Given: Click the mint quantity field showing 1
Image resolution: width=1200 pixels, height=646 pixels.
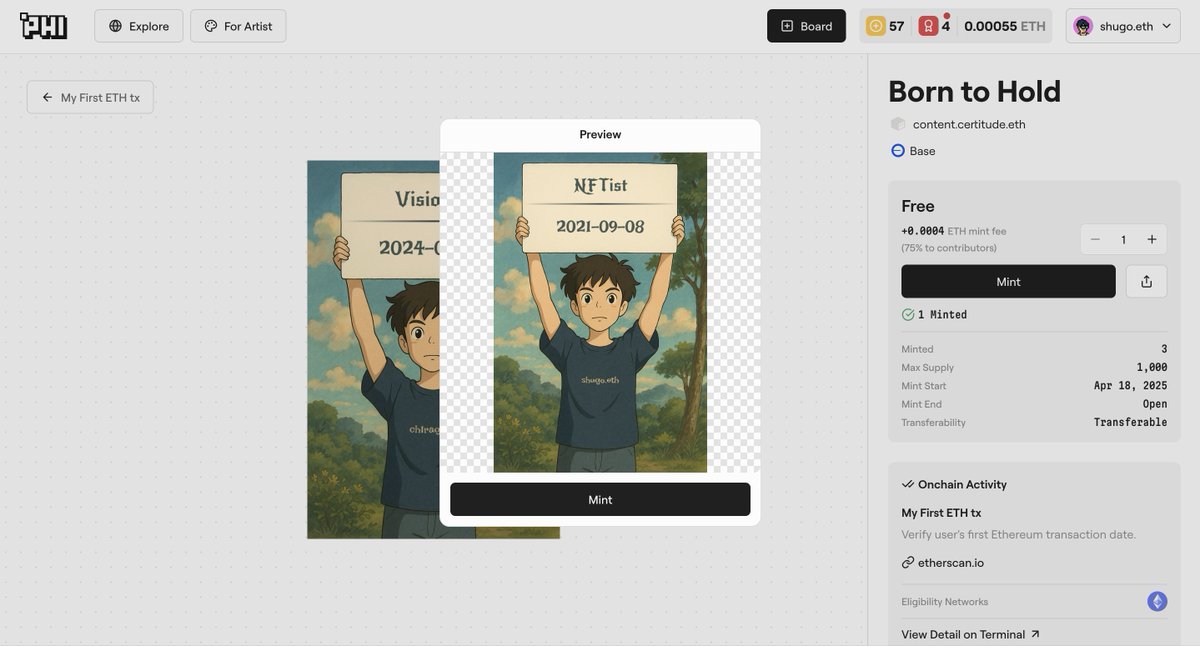Looking at the screenshot, I should (x=1124, y=239).
